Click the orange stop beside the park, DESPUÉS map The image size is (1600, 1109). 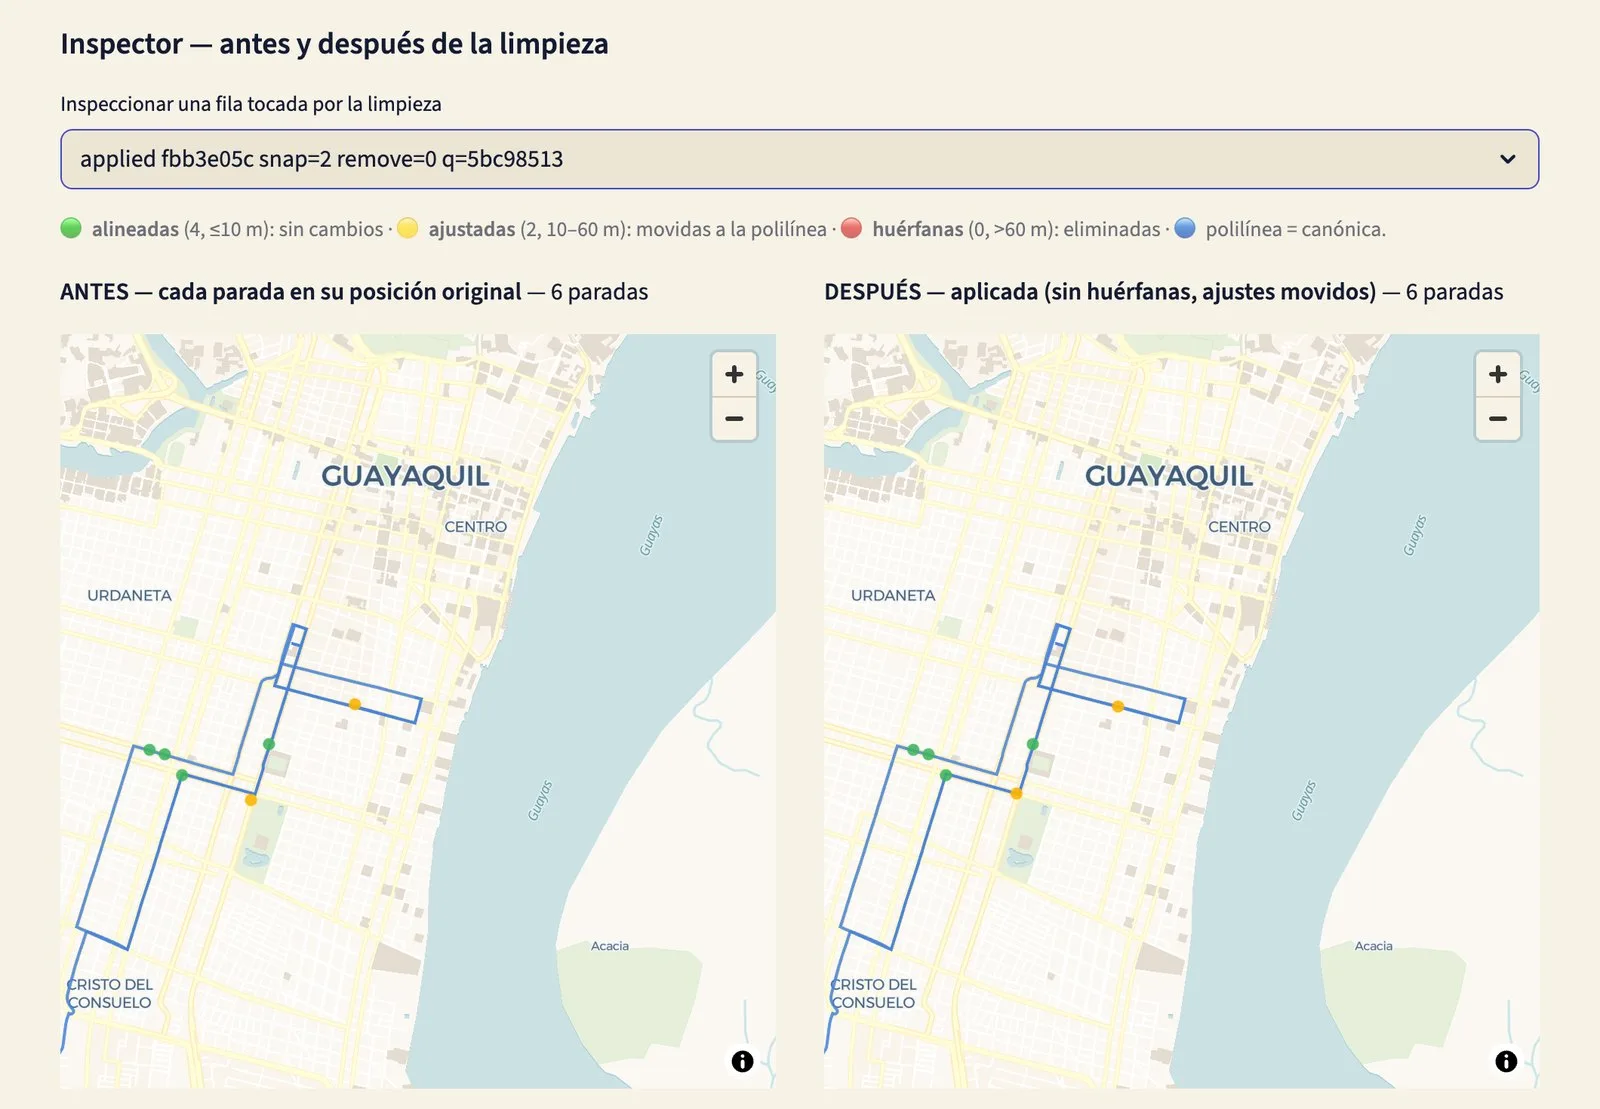1016,793
